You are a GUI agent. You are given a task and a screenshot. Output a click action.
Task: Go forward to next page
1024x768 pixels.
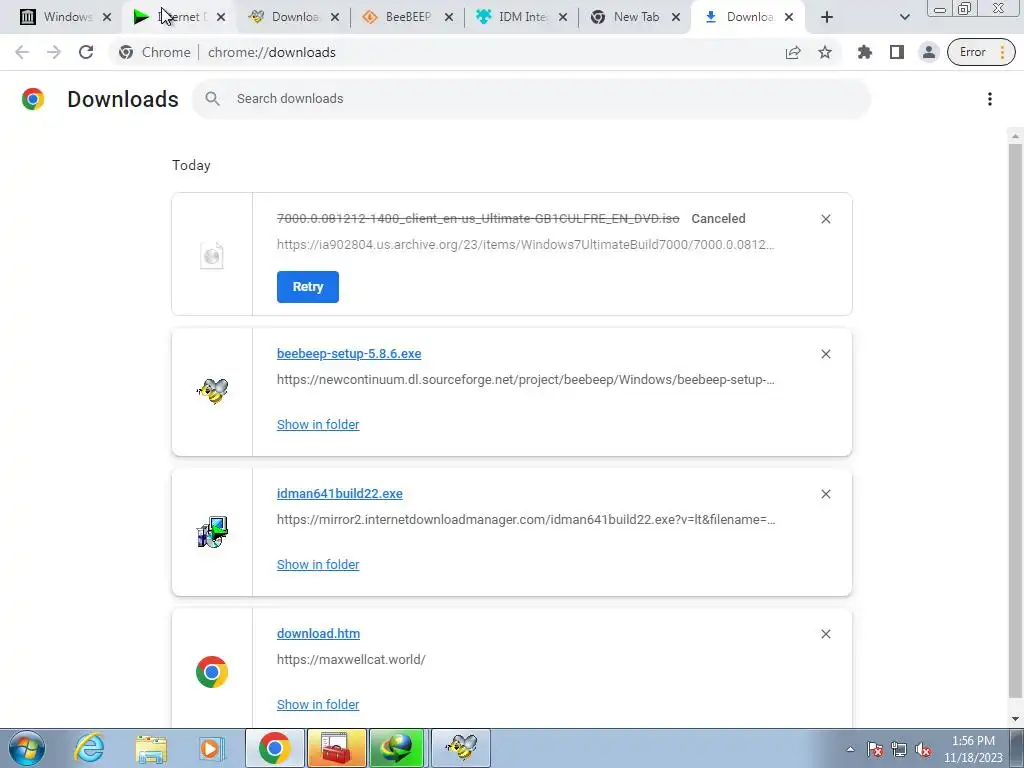coord(54,52)
